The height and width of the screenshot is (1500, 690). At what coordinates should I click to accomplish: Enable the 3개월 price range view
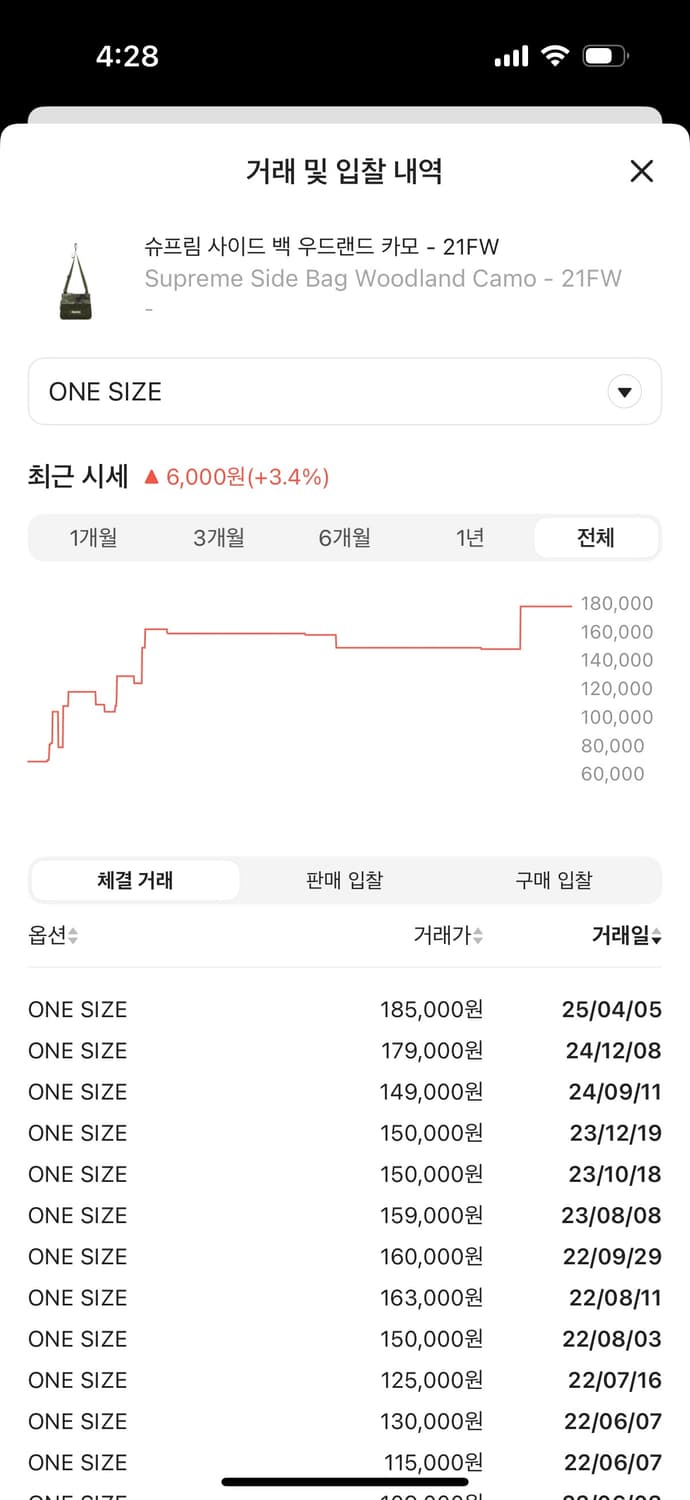[219, 537]
